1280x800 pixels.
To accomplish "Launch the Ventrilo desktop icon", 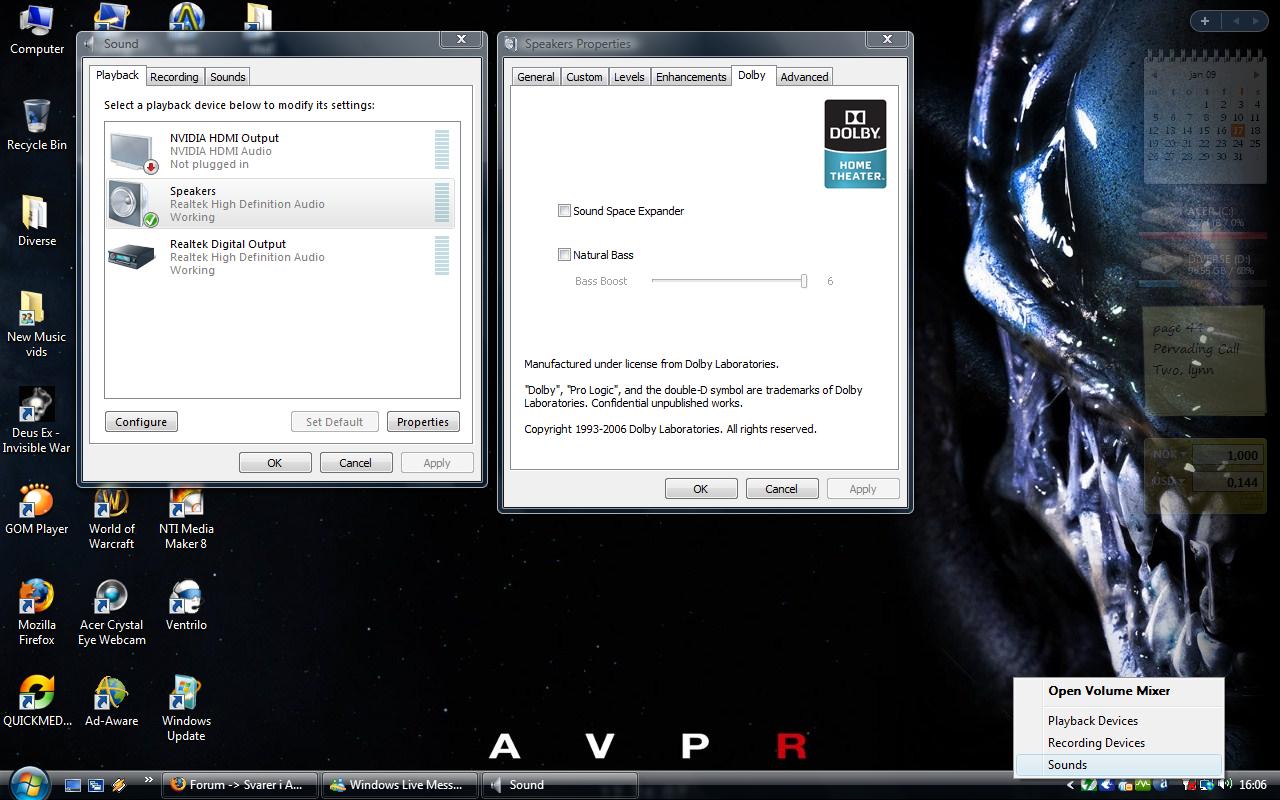I will (x=186, y=606).
